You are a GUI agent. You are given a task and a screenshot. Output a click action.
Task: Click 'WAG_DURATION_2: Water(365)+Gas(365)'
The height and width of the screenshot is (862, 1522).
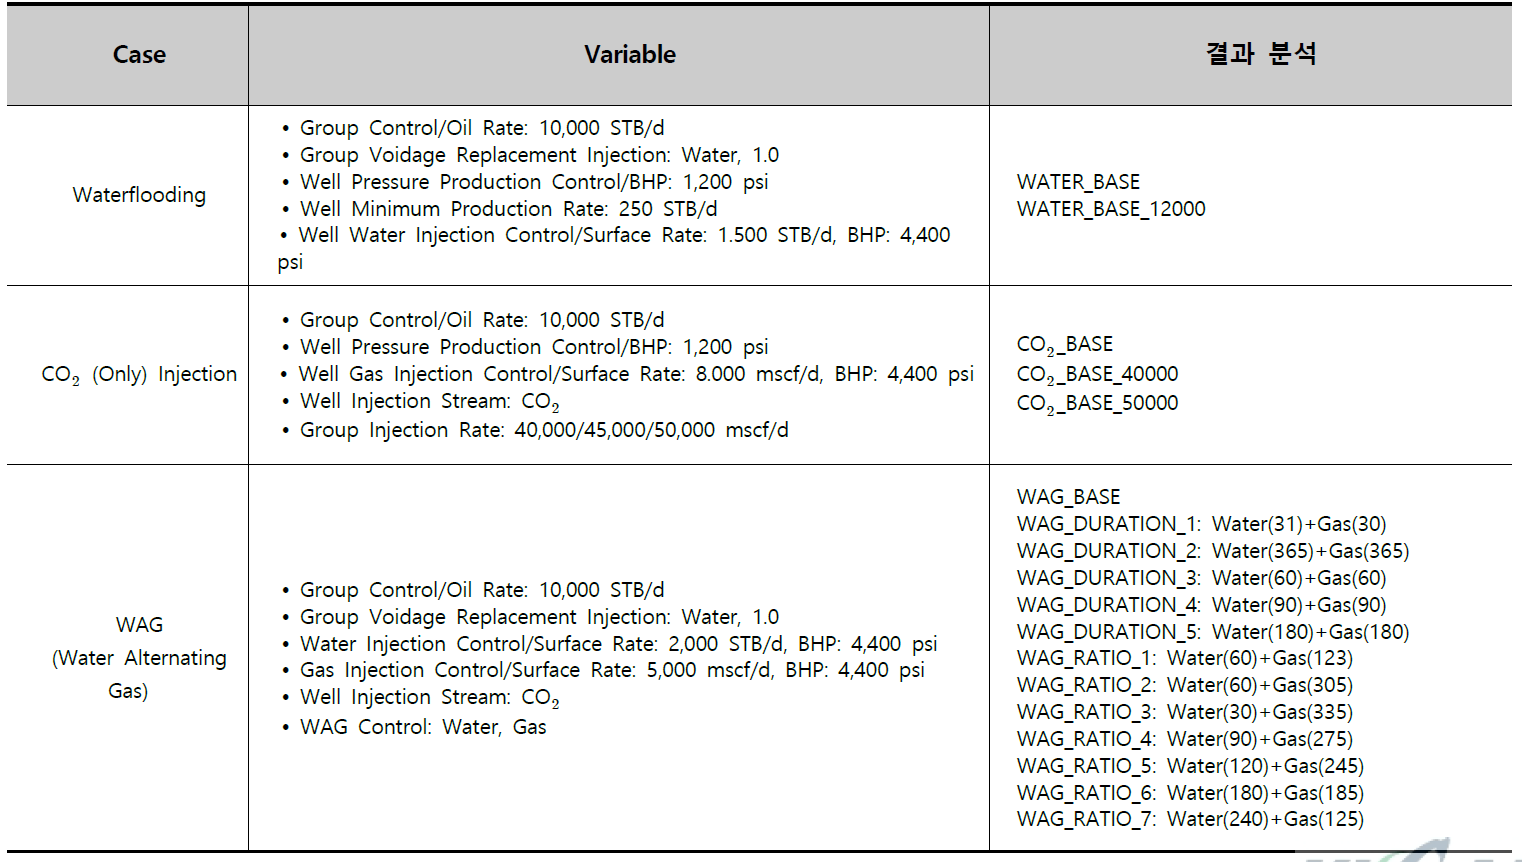coord(1213,551)
